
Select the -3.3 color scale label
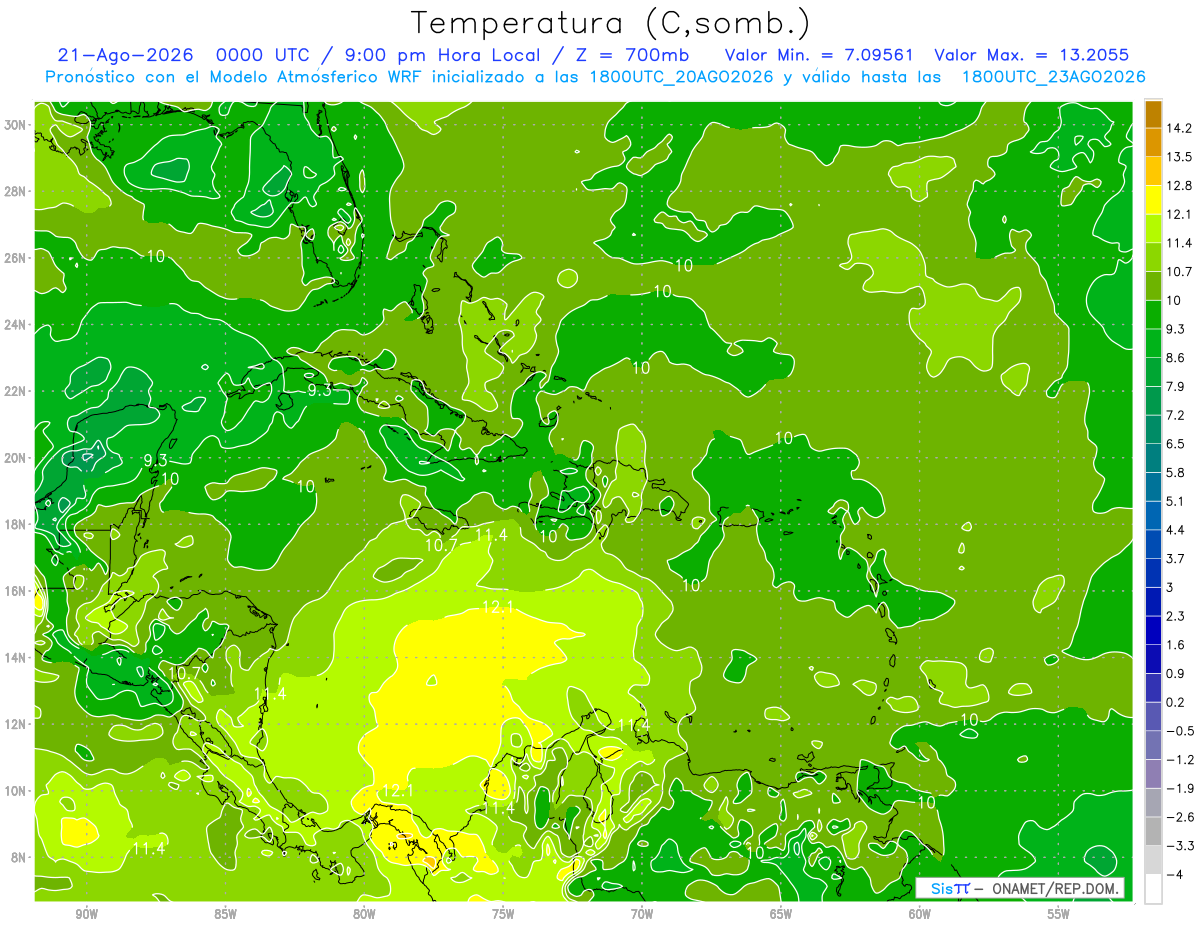click(1180, 846)
